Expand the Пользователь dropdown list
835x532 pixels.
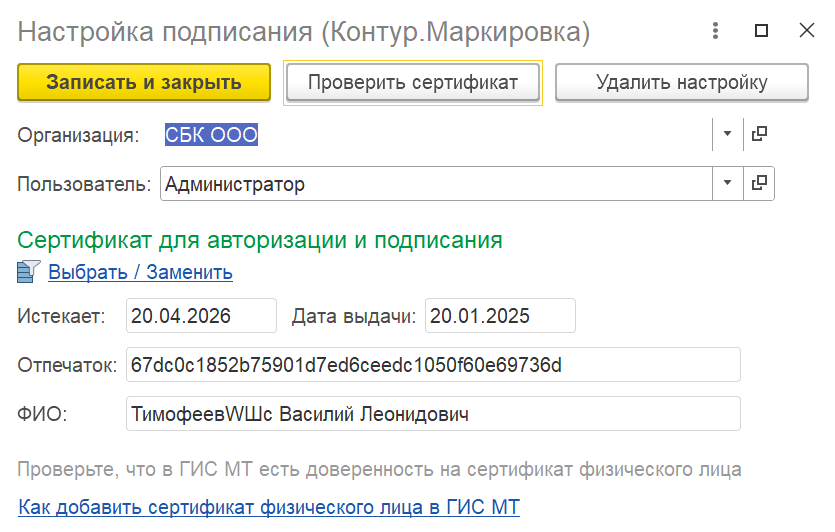[727, 183]
